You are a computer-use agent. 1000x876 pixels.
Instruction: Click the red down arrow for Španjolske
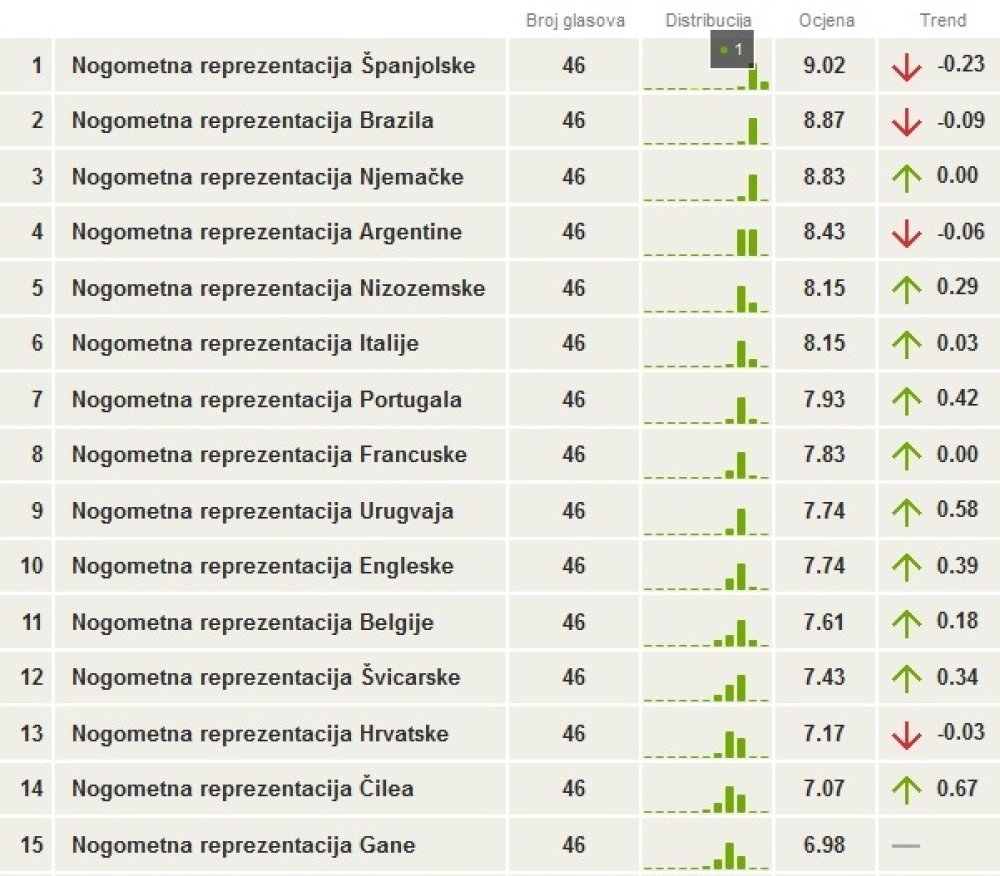pos(906,66)
